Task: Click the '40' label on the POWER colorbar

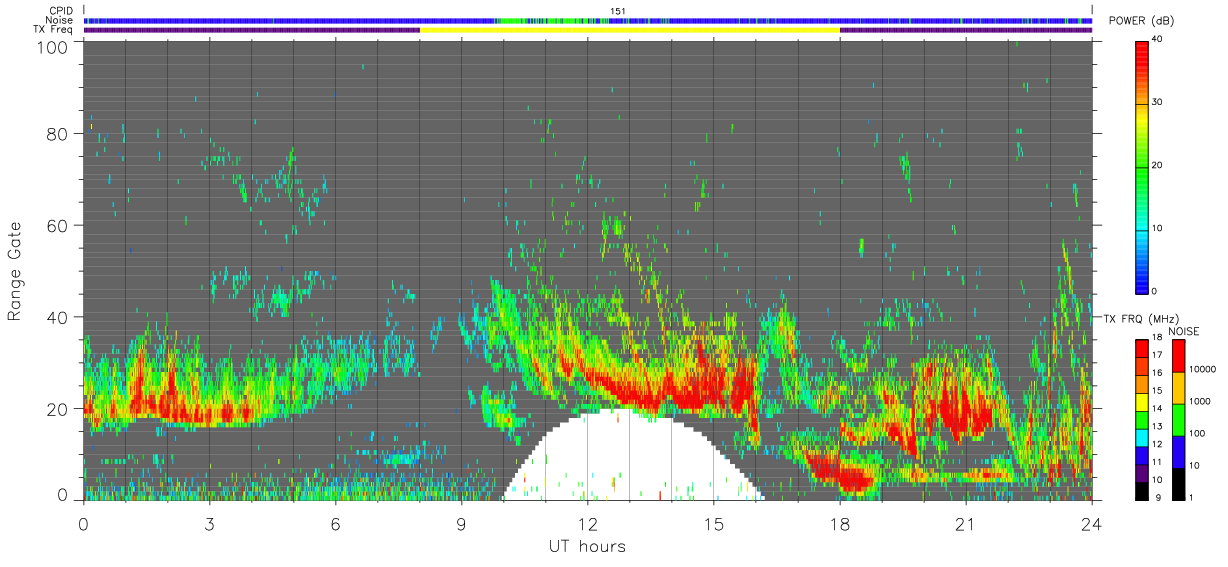Action: 1159,40
